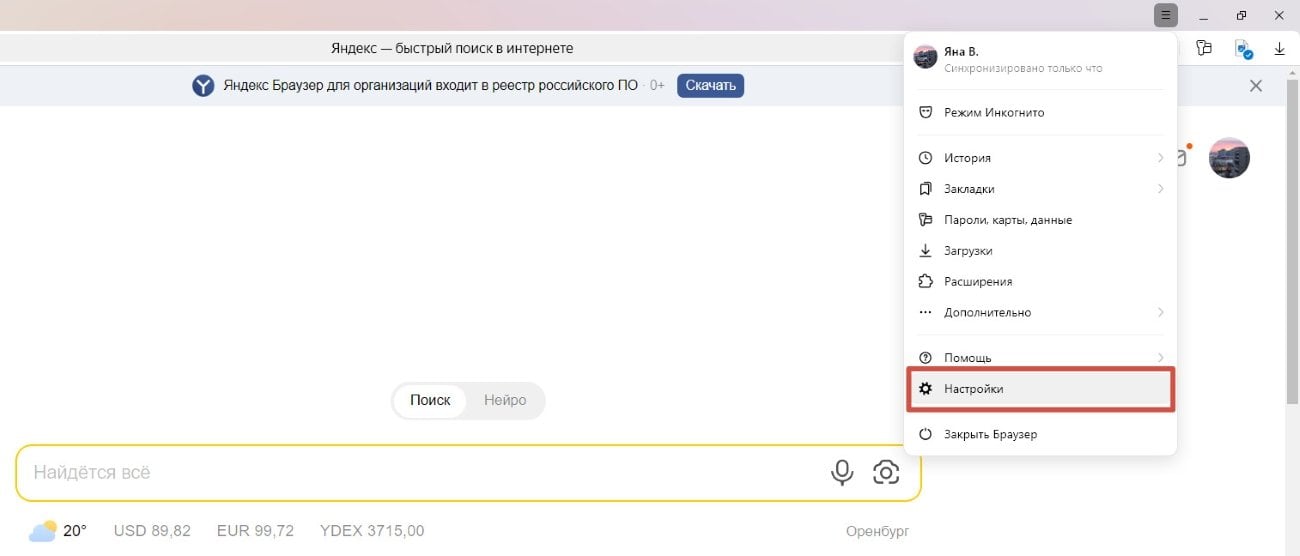Screen dimensions: 1300x556
Task: Expand Дополнительно submenu chevron
Action: click(1160, 313)
